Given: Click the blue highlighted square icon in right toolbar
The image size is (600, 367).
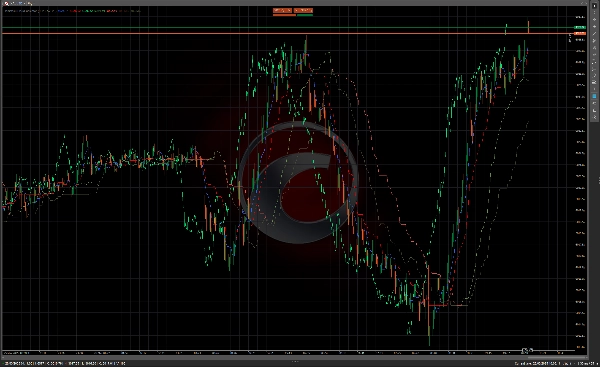Looking at the screenshot, I should [x=594, y=96].
